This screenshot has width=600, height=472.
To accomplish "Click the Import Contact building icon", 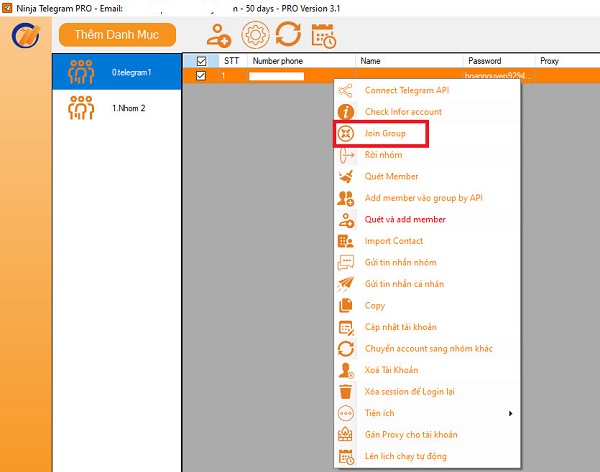I will (x=346, y=241).
